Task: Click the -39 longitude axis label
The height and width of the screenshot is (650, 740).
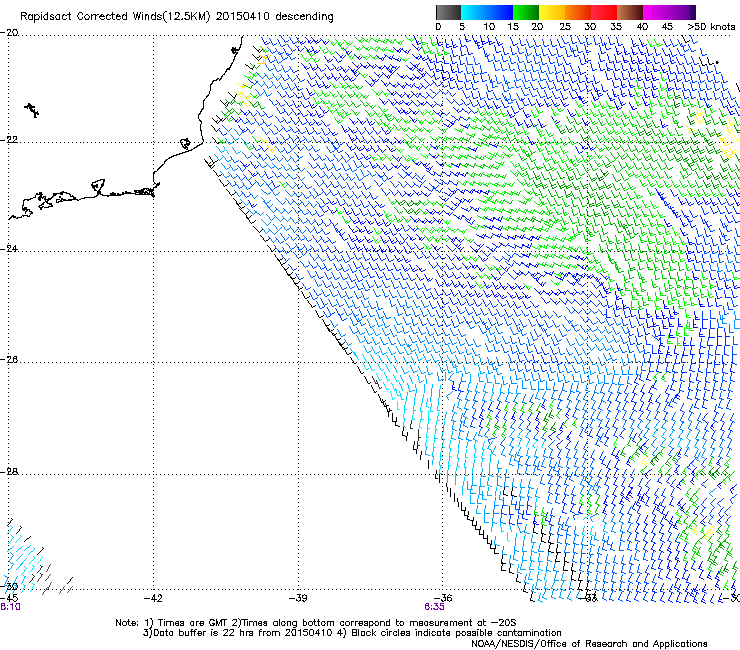Action: click(298, 598)
